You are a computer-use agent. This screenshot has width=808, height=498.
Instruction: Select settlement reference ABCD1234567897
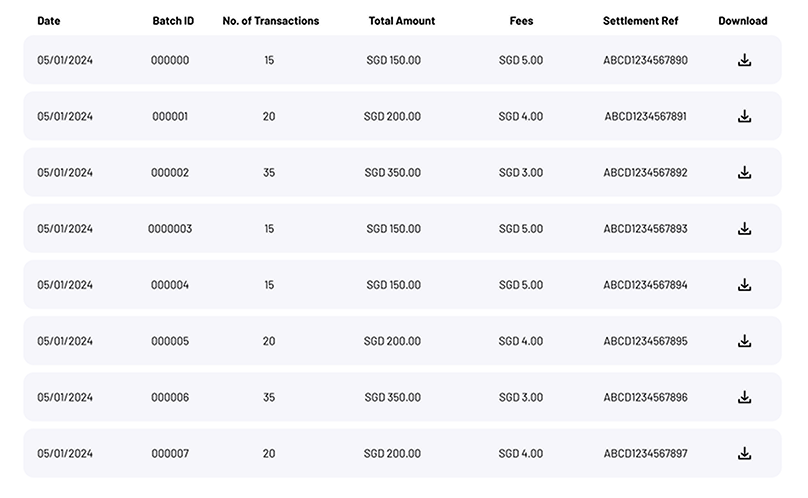click(645, 454)
